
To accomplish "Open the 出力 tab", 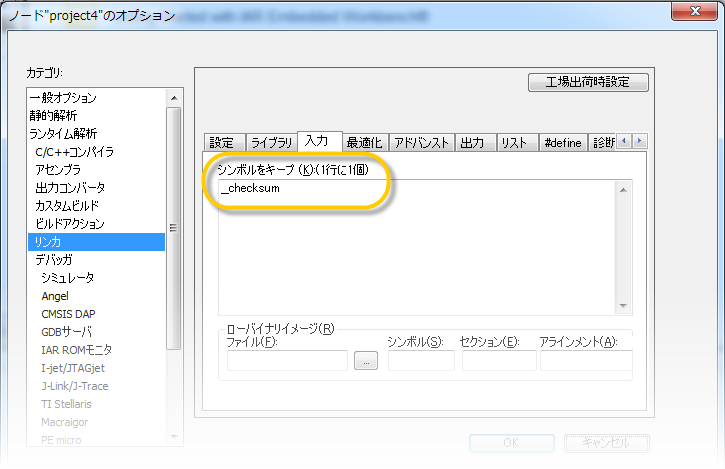I will 475,143.
